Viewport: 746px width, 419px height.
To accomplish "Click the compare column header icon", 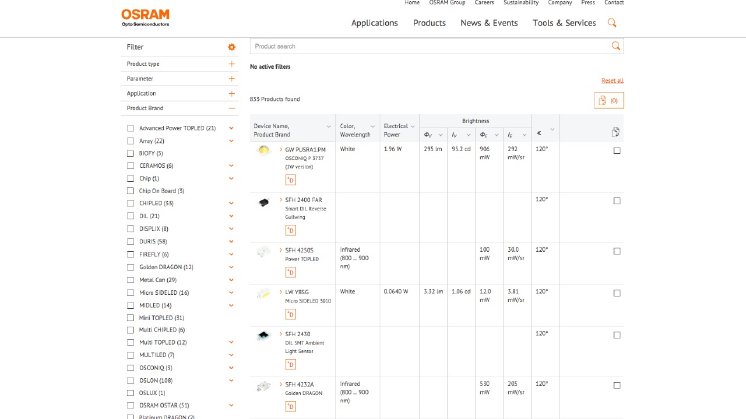I will click(616, 132).
